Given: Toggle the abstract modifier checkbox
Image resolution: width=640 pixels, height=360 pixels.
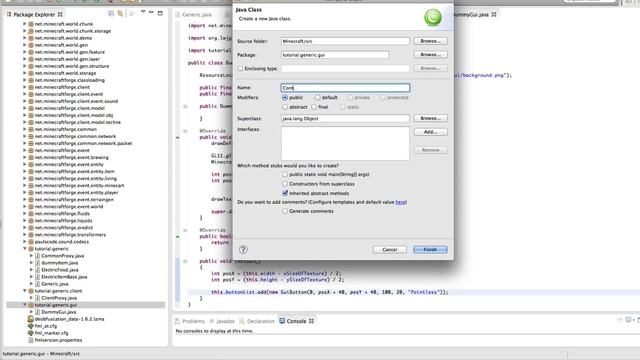Looking at the screenshot, I should pyautogui.click(x=285, y=107).
